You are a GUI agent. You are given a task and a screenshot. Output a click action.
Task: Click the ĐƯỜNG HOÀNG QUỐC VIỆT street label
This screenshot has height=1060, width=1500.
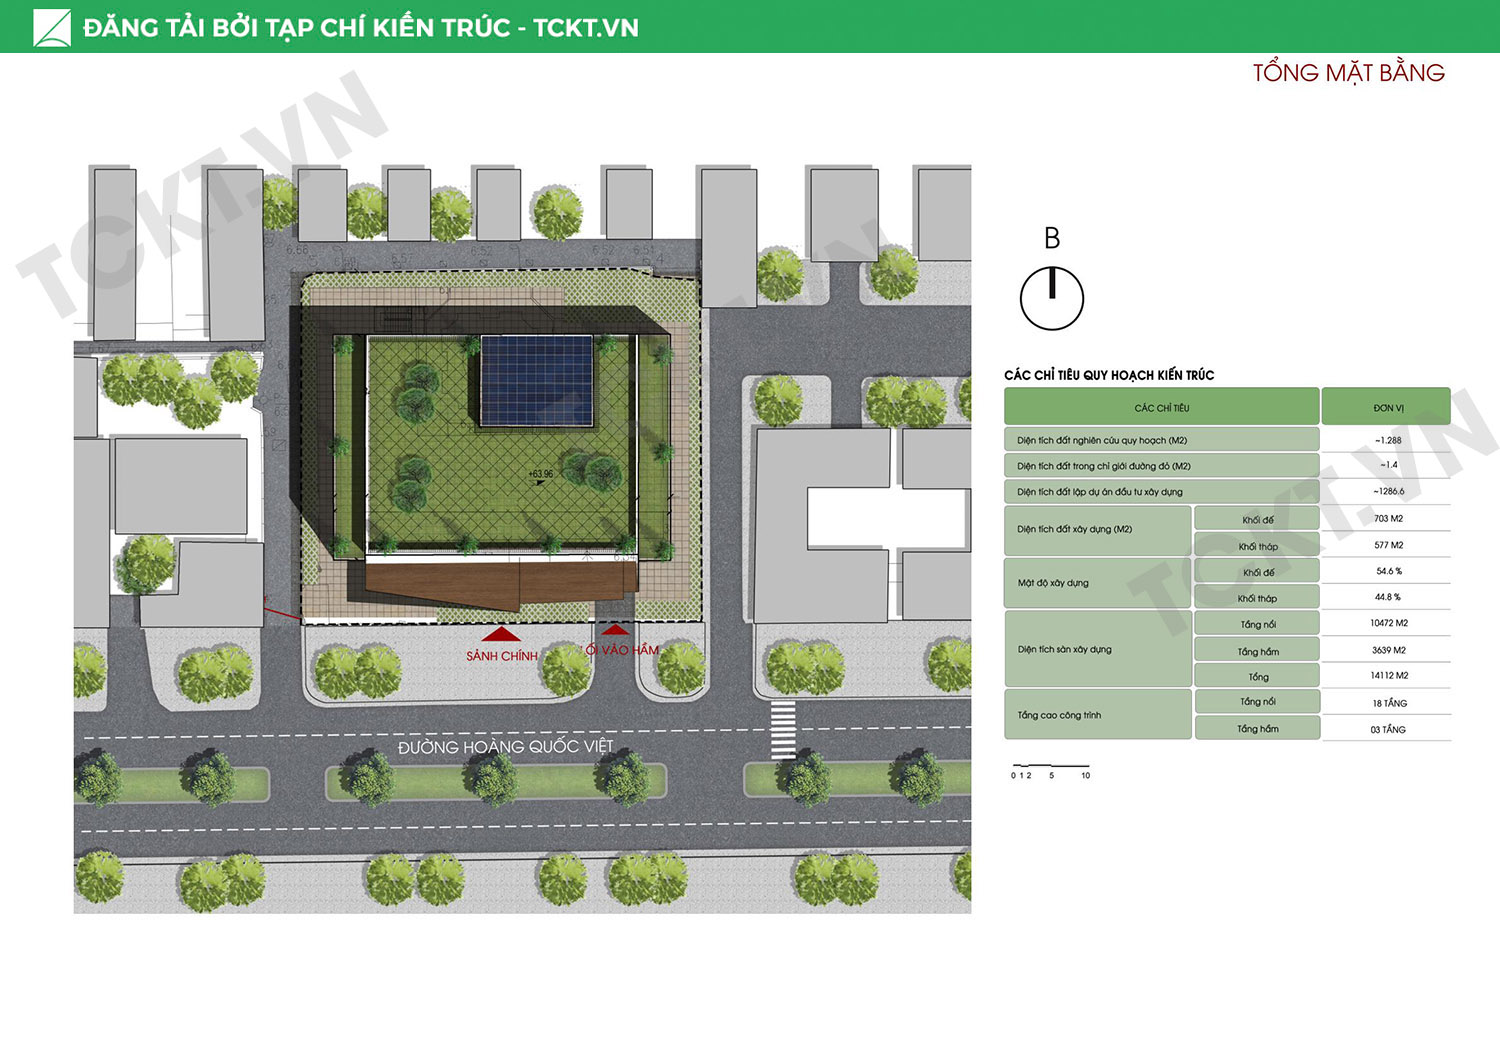[x=505, y=747]
